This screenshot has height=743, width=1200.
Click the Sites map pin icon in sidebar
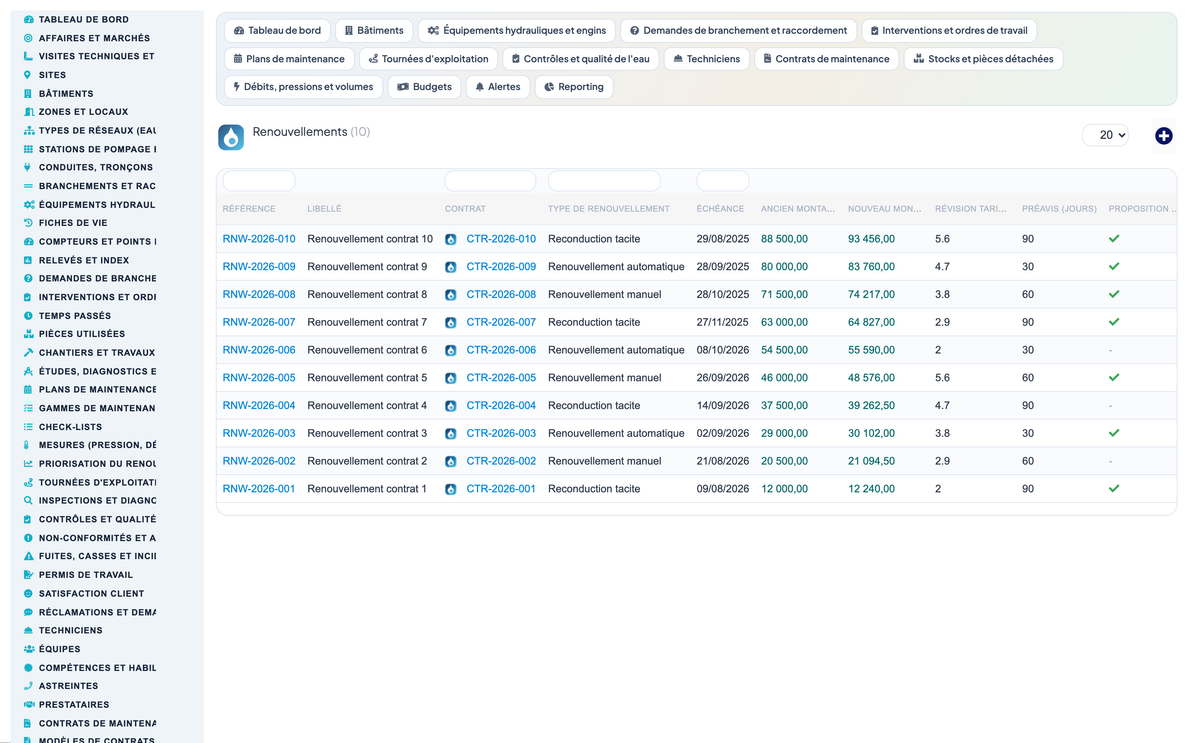point(28,75)
